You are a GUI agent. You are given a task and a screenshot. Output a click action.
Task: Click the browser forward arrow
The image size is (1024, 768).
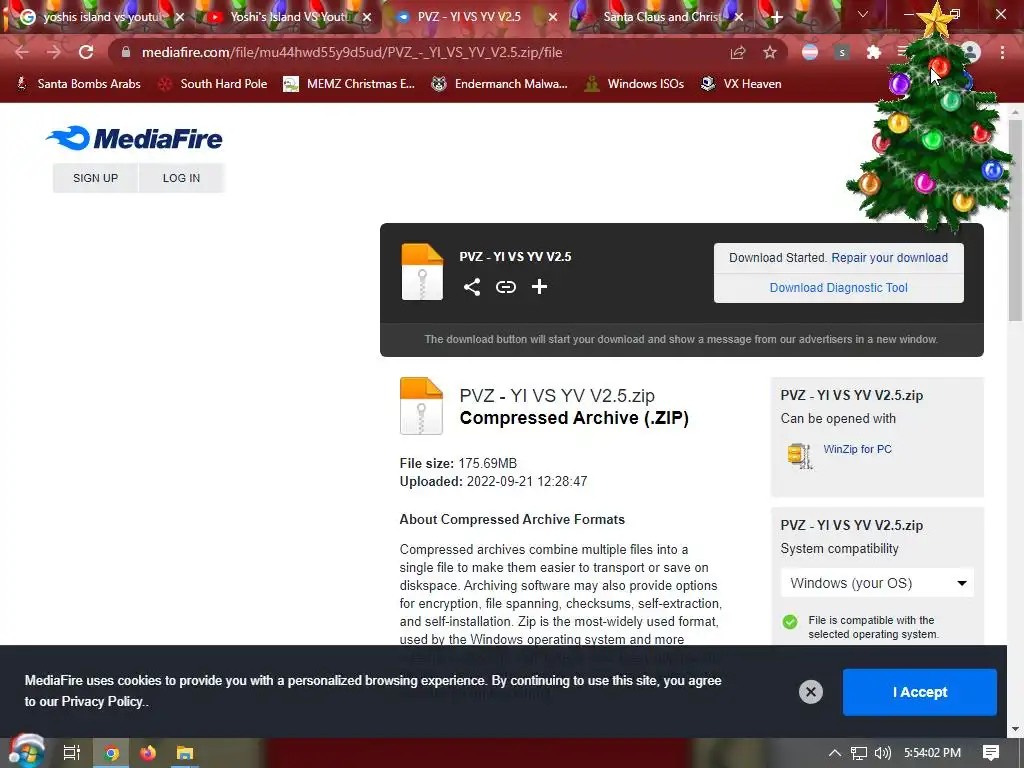point(54,52)
